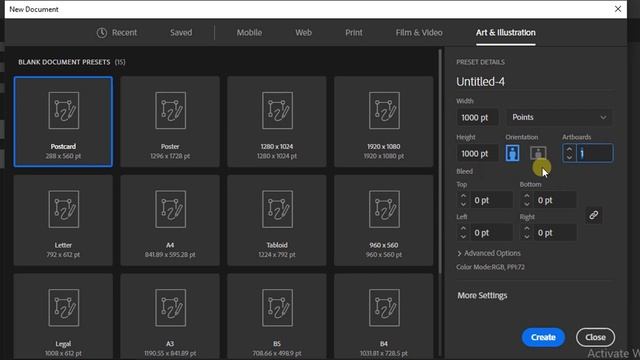
Task: Open the Points units dropdown
Action: pos(559,118)
